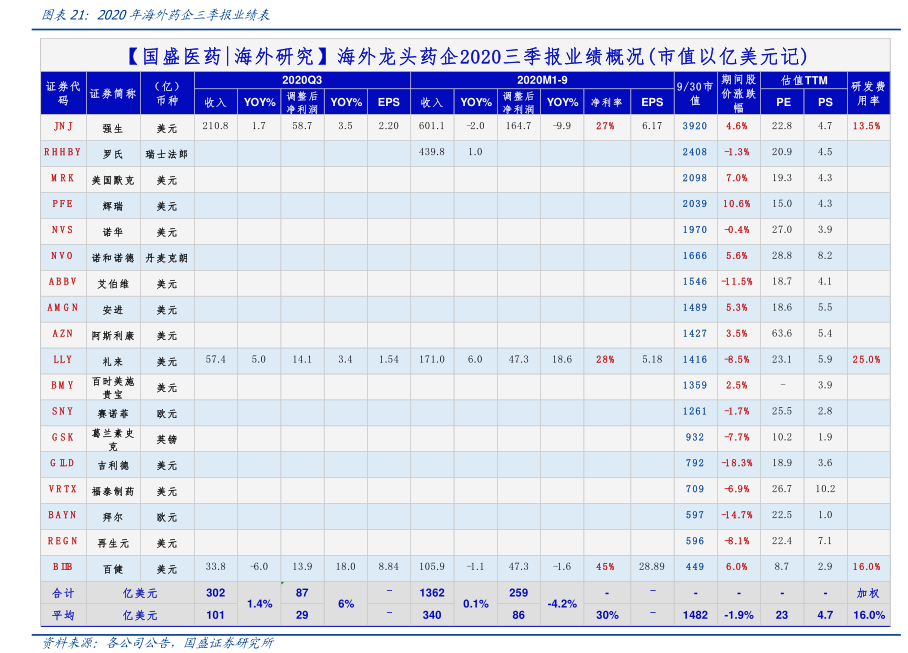Viewport: 908px width, 653px height.
Task: Select the RHHBY ticker cell
Action: pos(63,152)
